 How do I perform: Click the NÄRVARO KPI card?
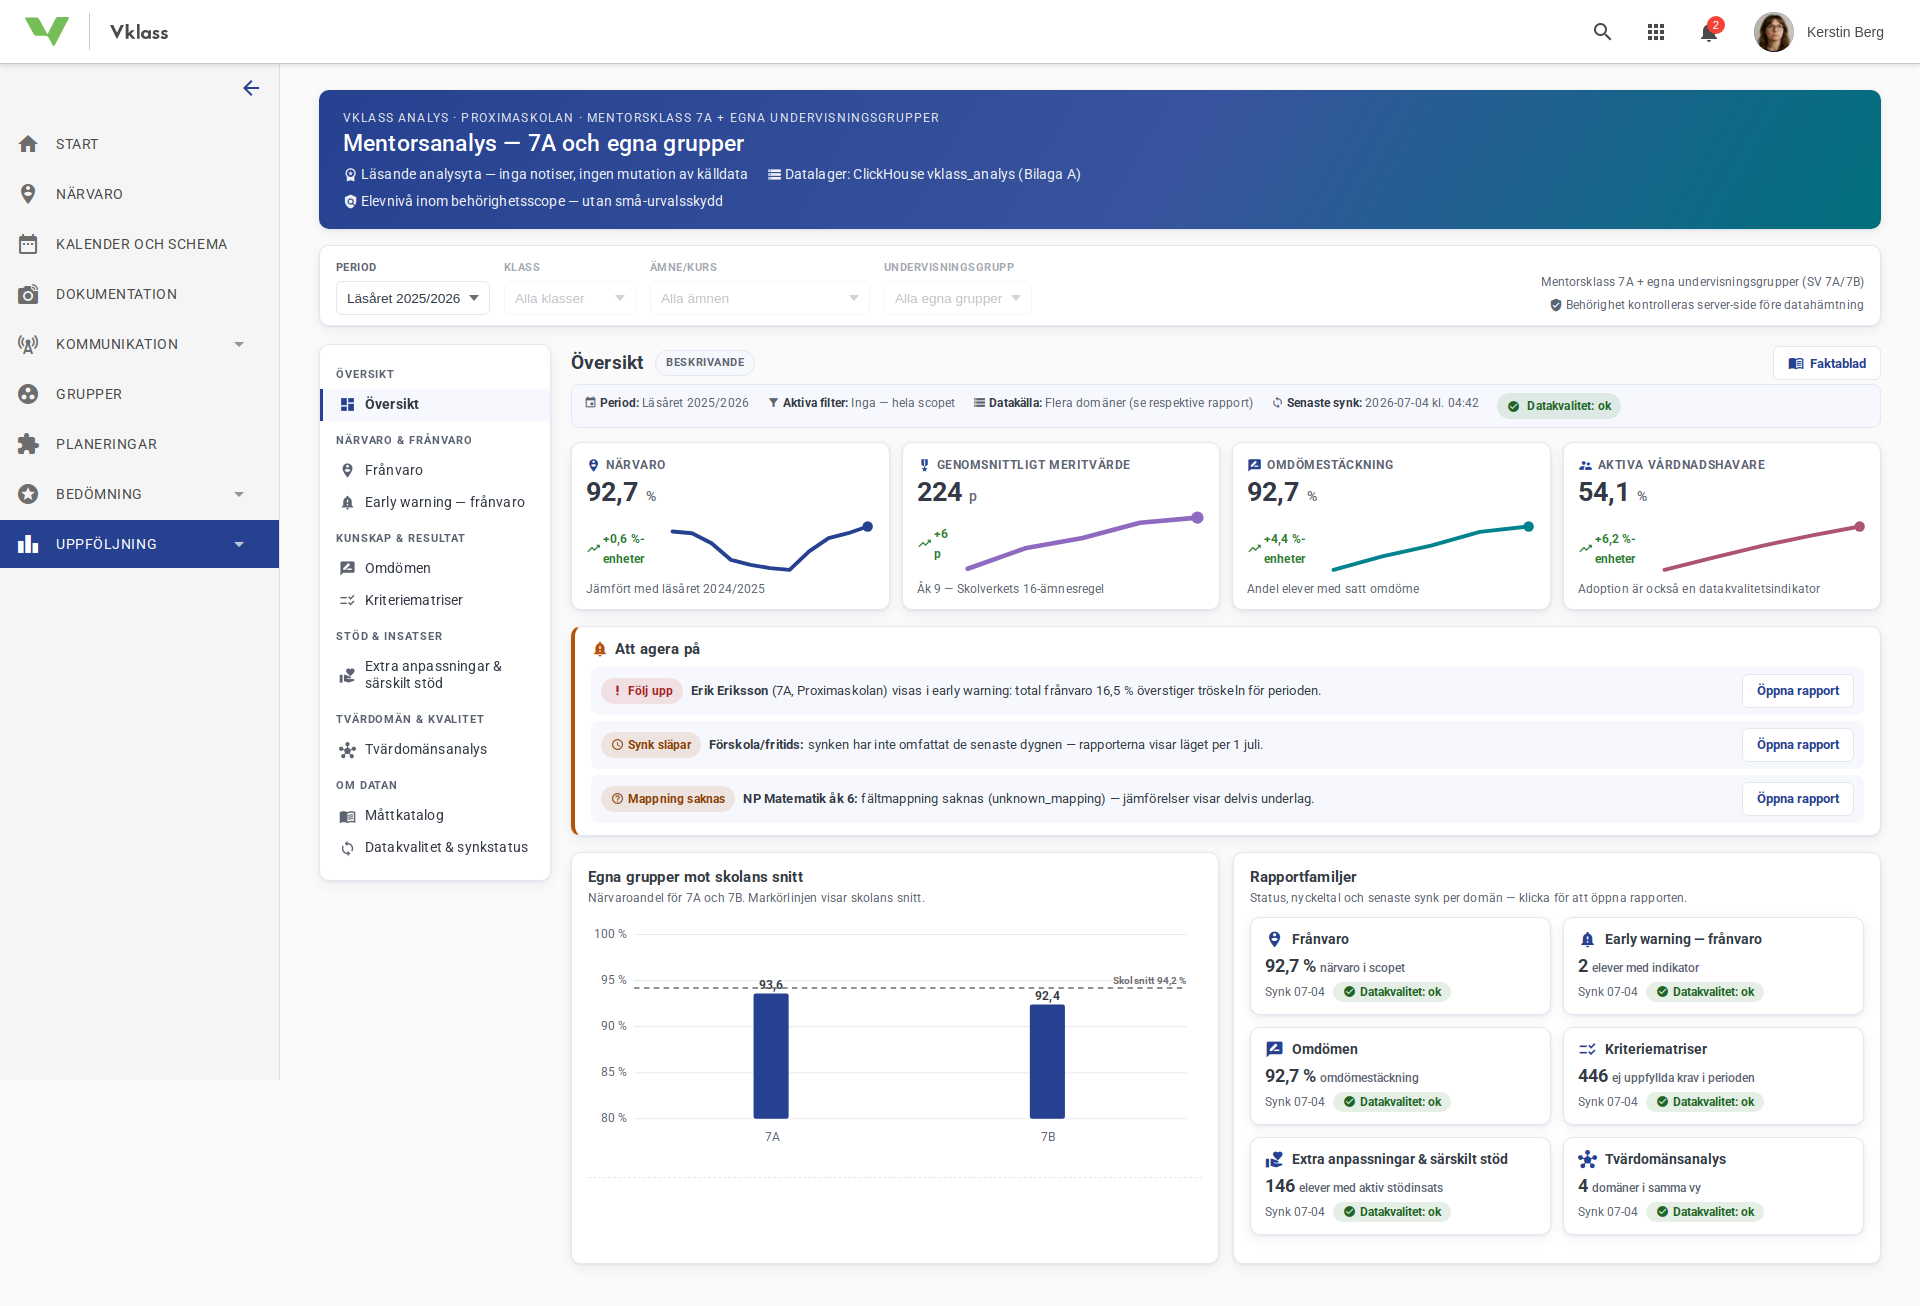tap(730, 526)
